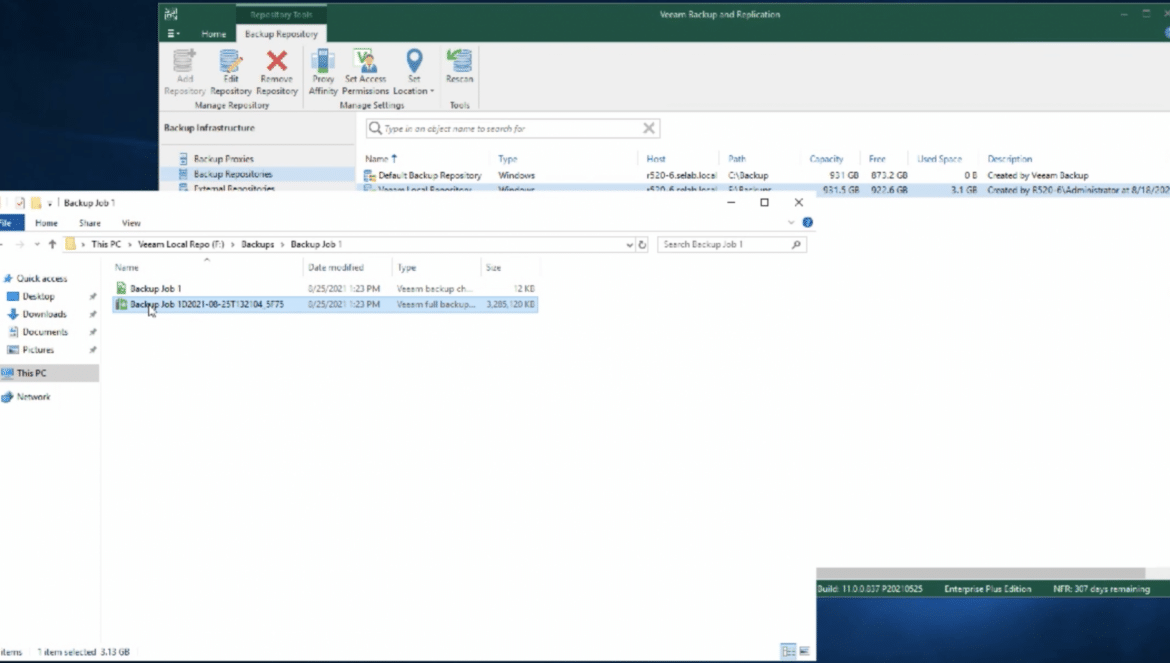The height and width of the screenshot is (663, 1170).
Task: Click Backups breadcrumb segment
Action: click(257, 244)
